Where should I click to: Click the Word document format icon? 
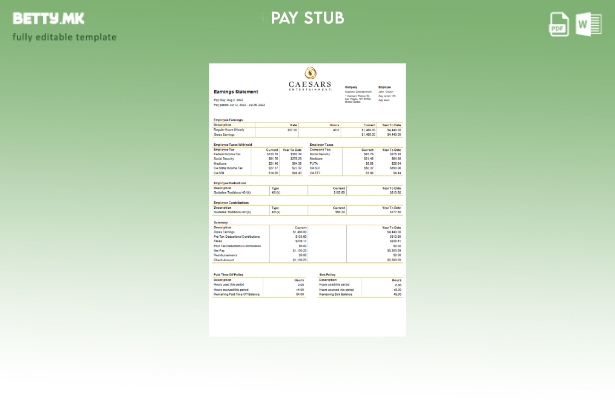click(x=589, y=25)
